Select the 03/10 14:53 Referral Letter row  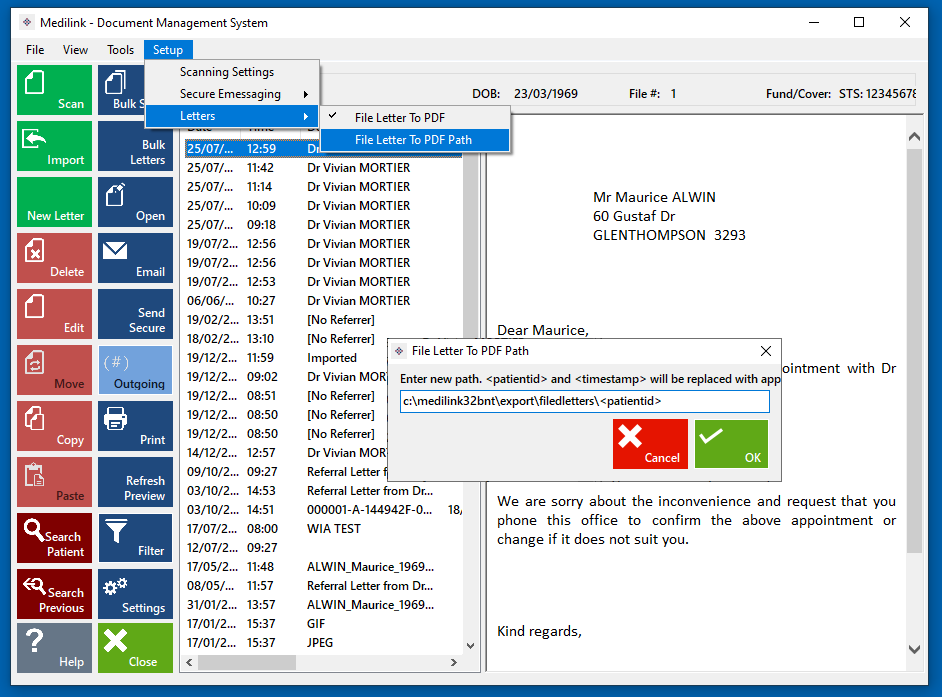point(323,491)
